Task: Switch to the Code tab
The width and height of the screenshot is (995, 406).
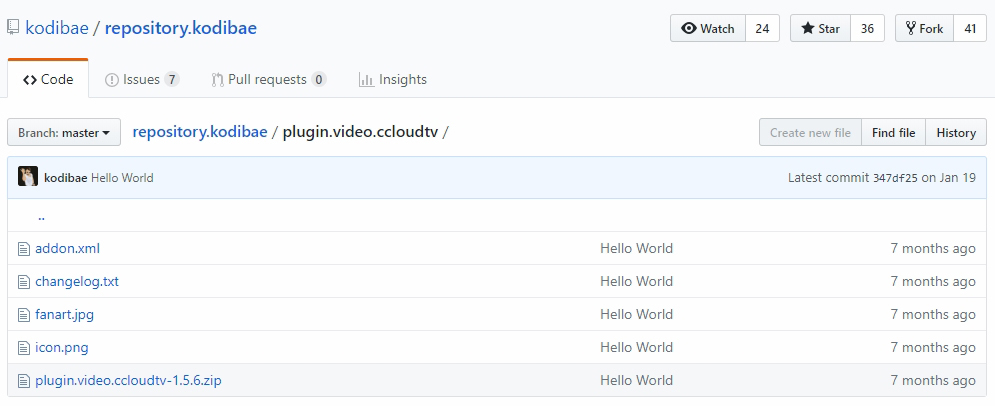Action: tap(48, 79)
